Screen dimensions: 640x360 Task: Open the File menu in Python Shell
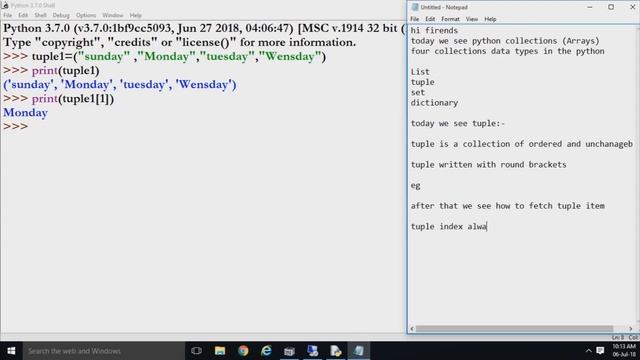click(7, 15)
